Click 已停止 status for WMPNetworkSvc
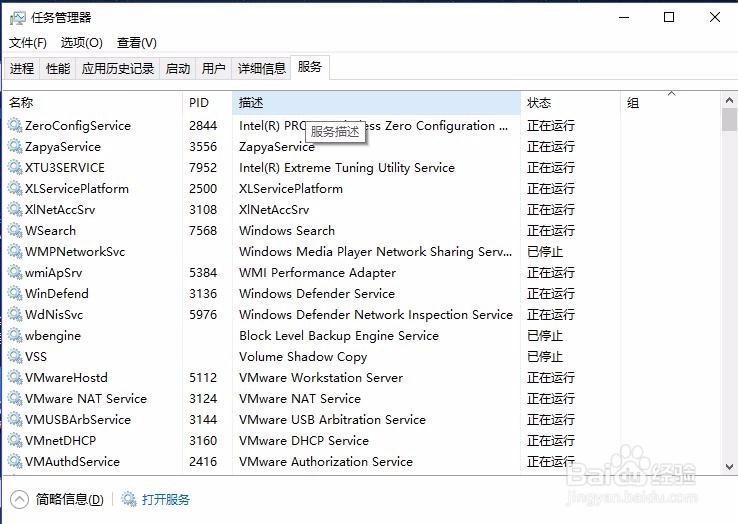 tap(545, 252)
